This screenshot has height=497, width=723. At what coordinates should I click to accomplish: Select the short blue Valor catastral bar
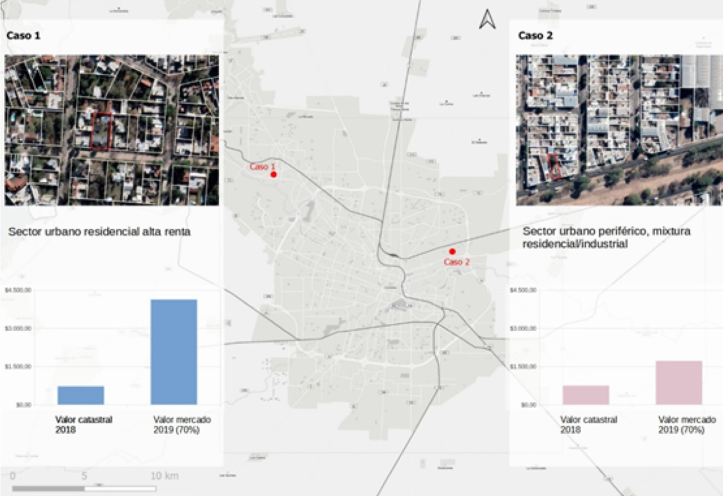80,395
